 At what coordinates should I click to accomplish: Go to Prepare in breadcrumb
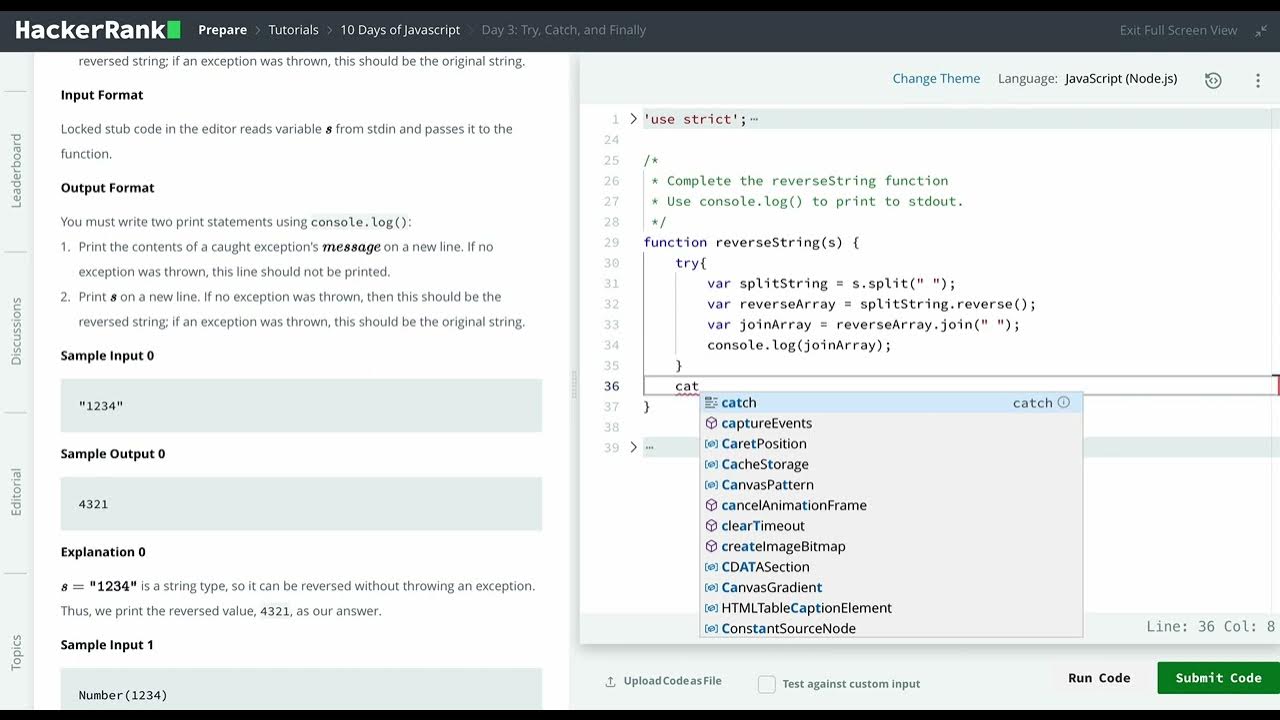pos(223,30)
